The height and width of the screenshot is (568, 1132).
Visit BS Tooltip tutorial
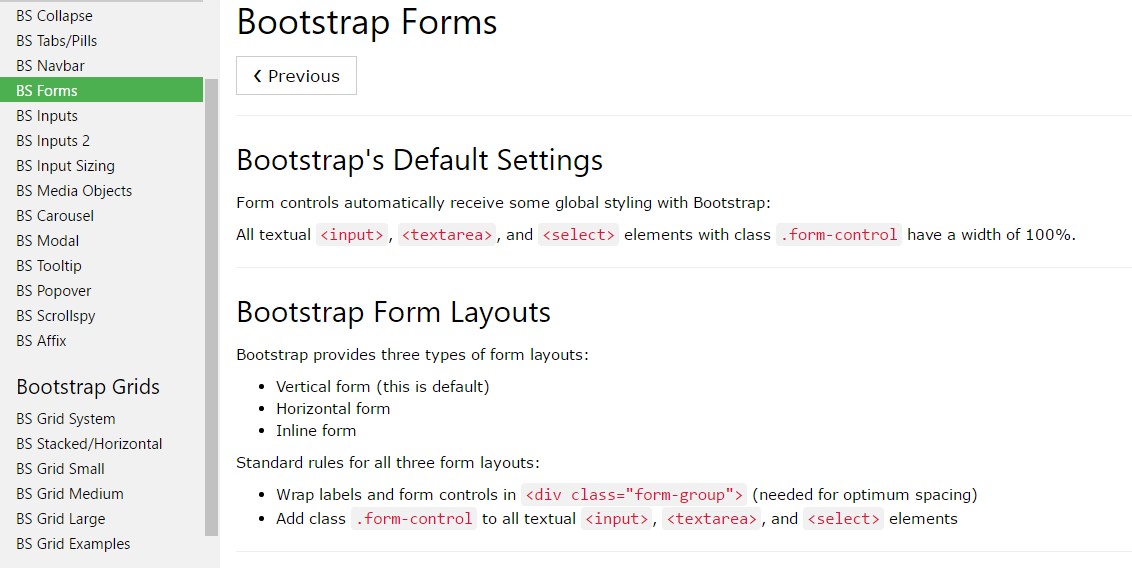point(48,266)
